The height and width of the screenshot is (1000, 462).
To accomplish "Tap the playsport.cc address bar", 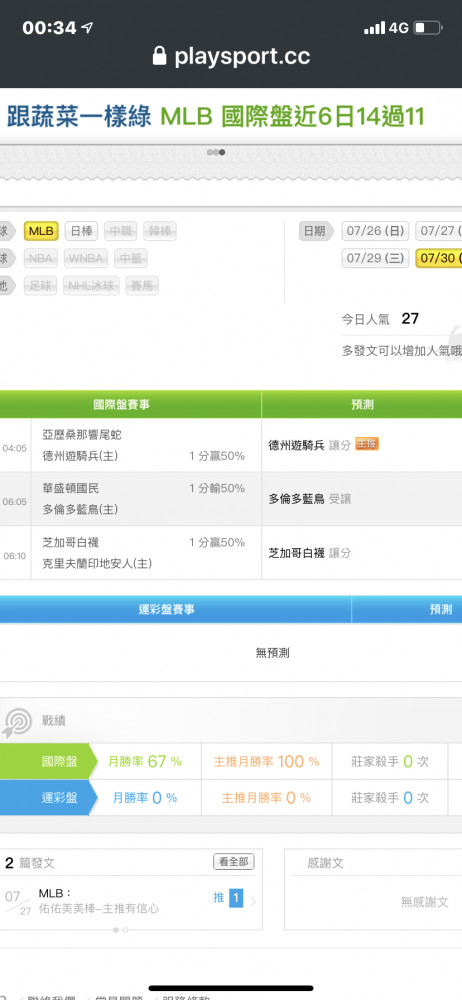I will (x=231, y=56).
